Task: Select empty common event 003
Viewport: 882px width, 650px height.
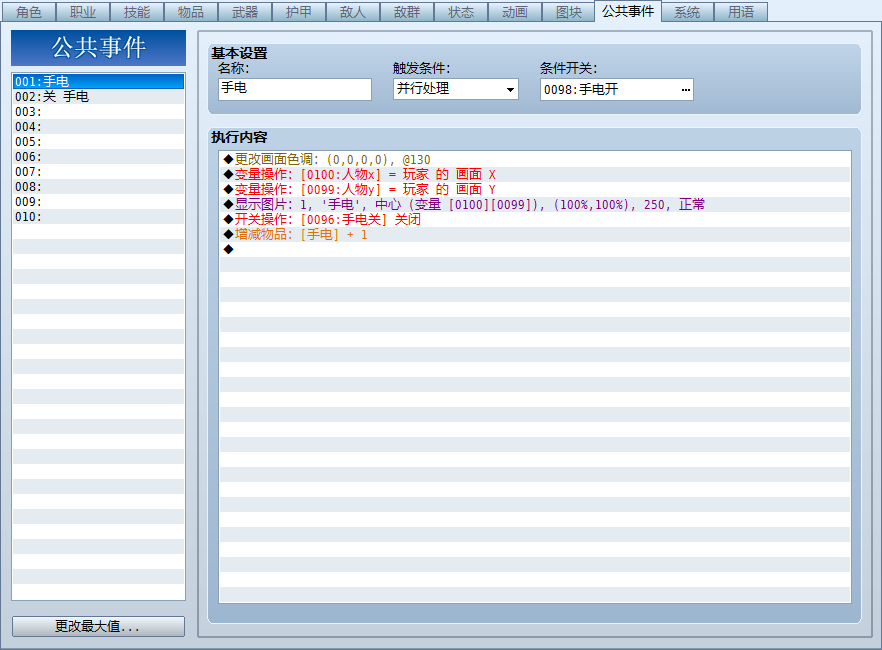Action: pyautogui.click(x=98, y=112)
